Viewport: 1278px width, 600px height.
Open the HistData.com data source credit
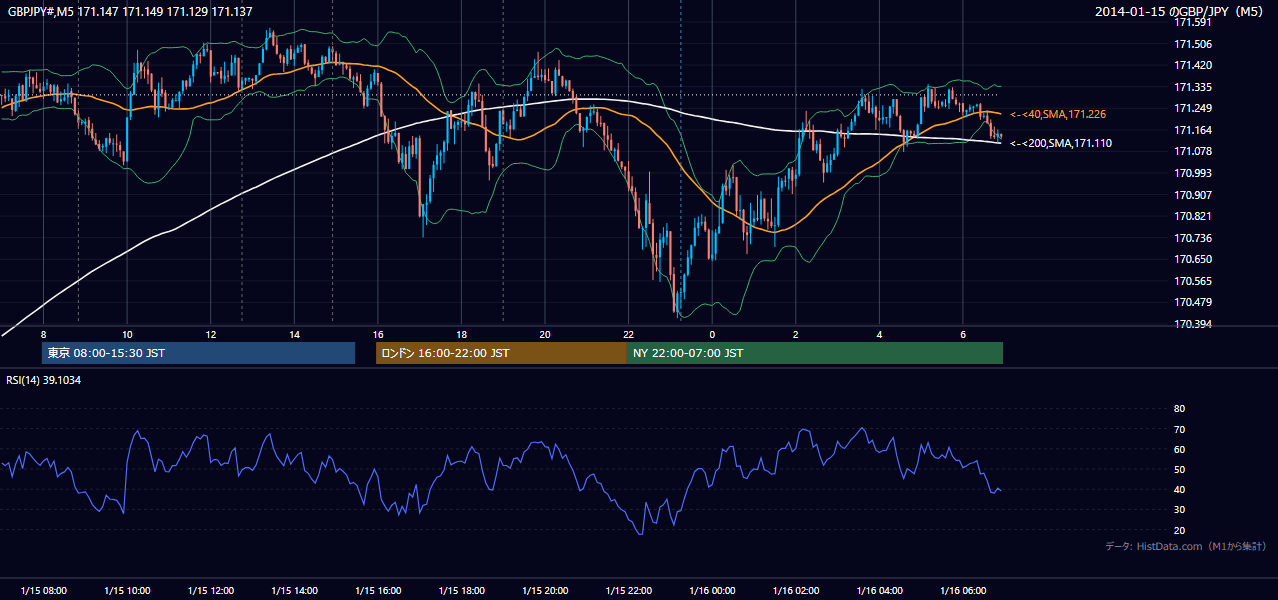1185,547
